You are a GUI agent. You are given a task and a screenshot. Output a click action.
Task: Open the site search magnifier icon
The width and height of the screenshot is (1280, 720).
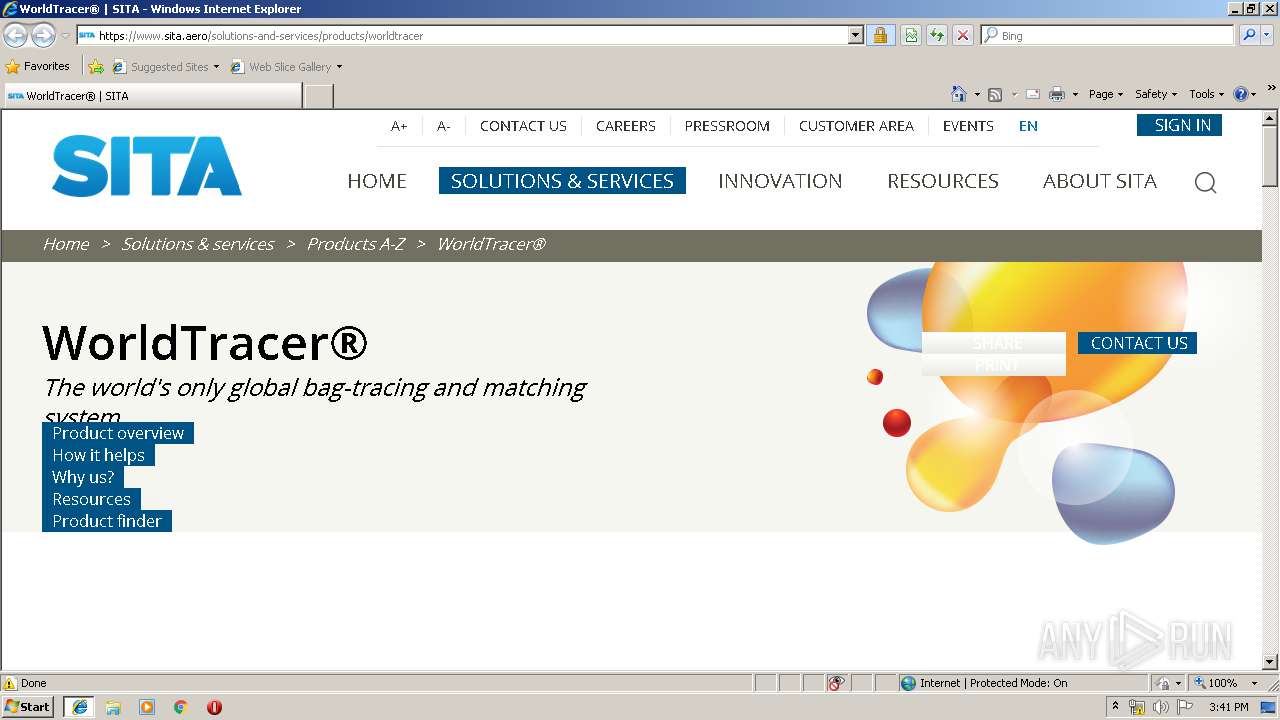[x=1206, y=182]
